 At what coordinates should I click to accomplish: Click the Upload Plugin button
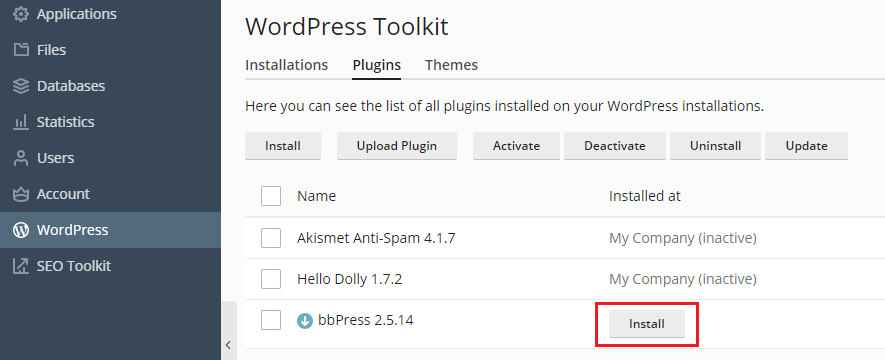click(x=397, y=146)
